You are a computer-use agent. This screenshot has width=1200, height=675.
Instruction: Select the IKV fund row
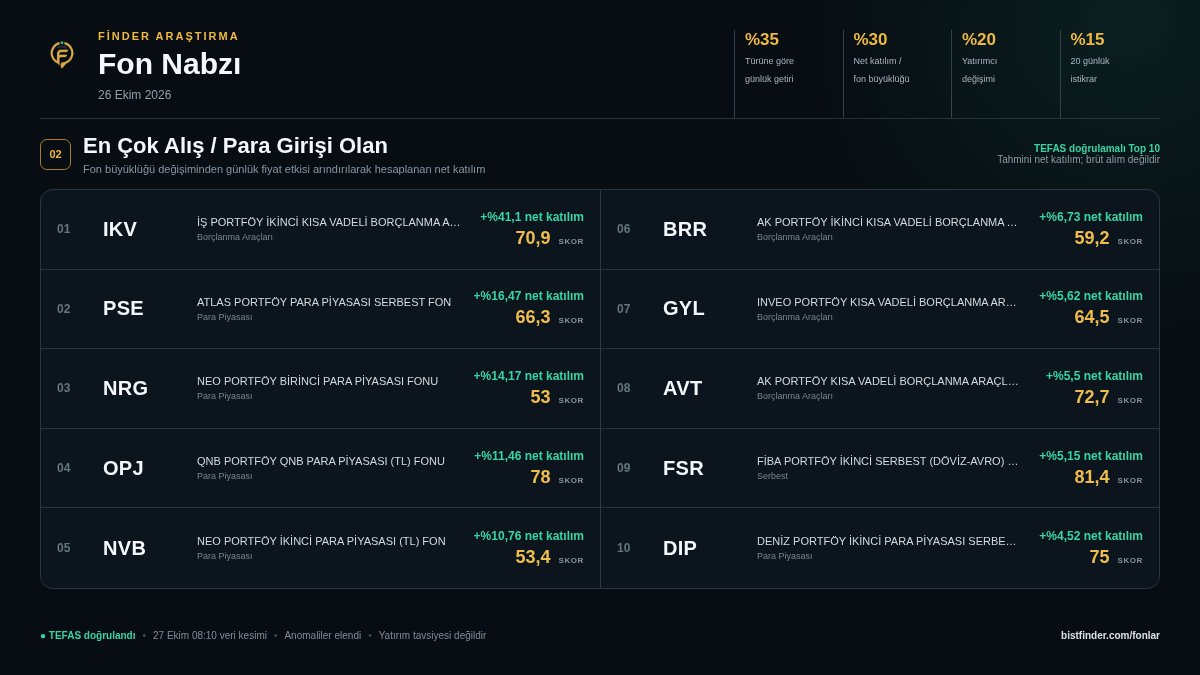320,229
